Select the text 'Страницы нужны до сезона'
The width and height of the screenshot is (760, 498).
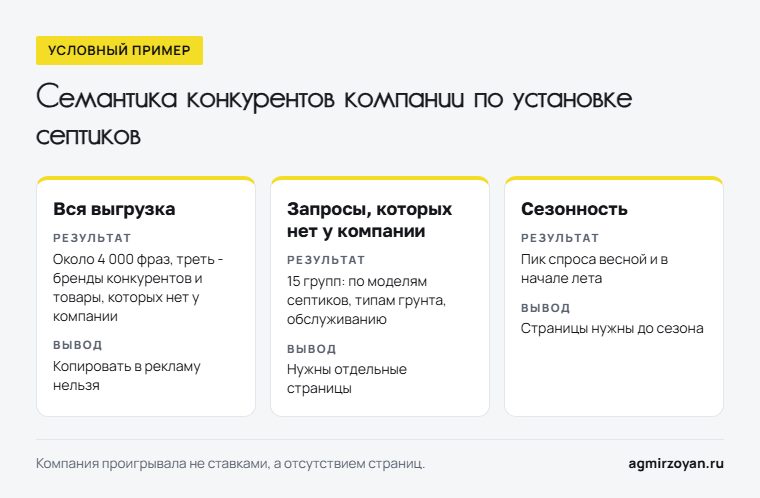pos(612,329)
